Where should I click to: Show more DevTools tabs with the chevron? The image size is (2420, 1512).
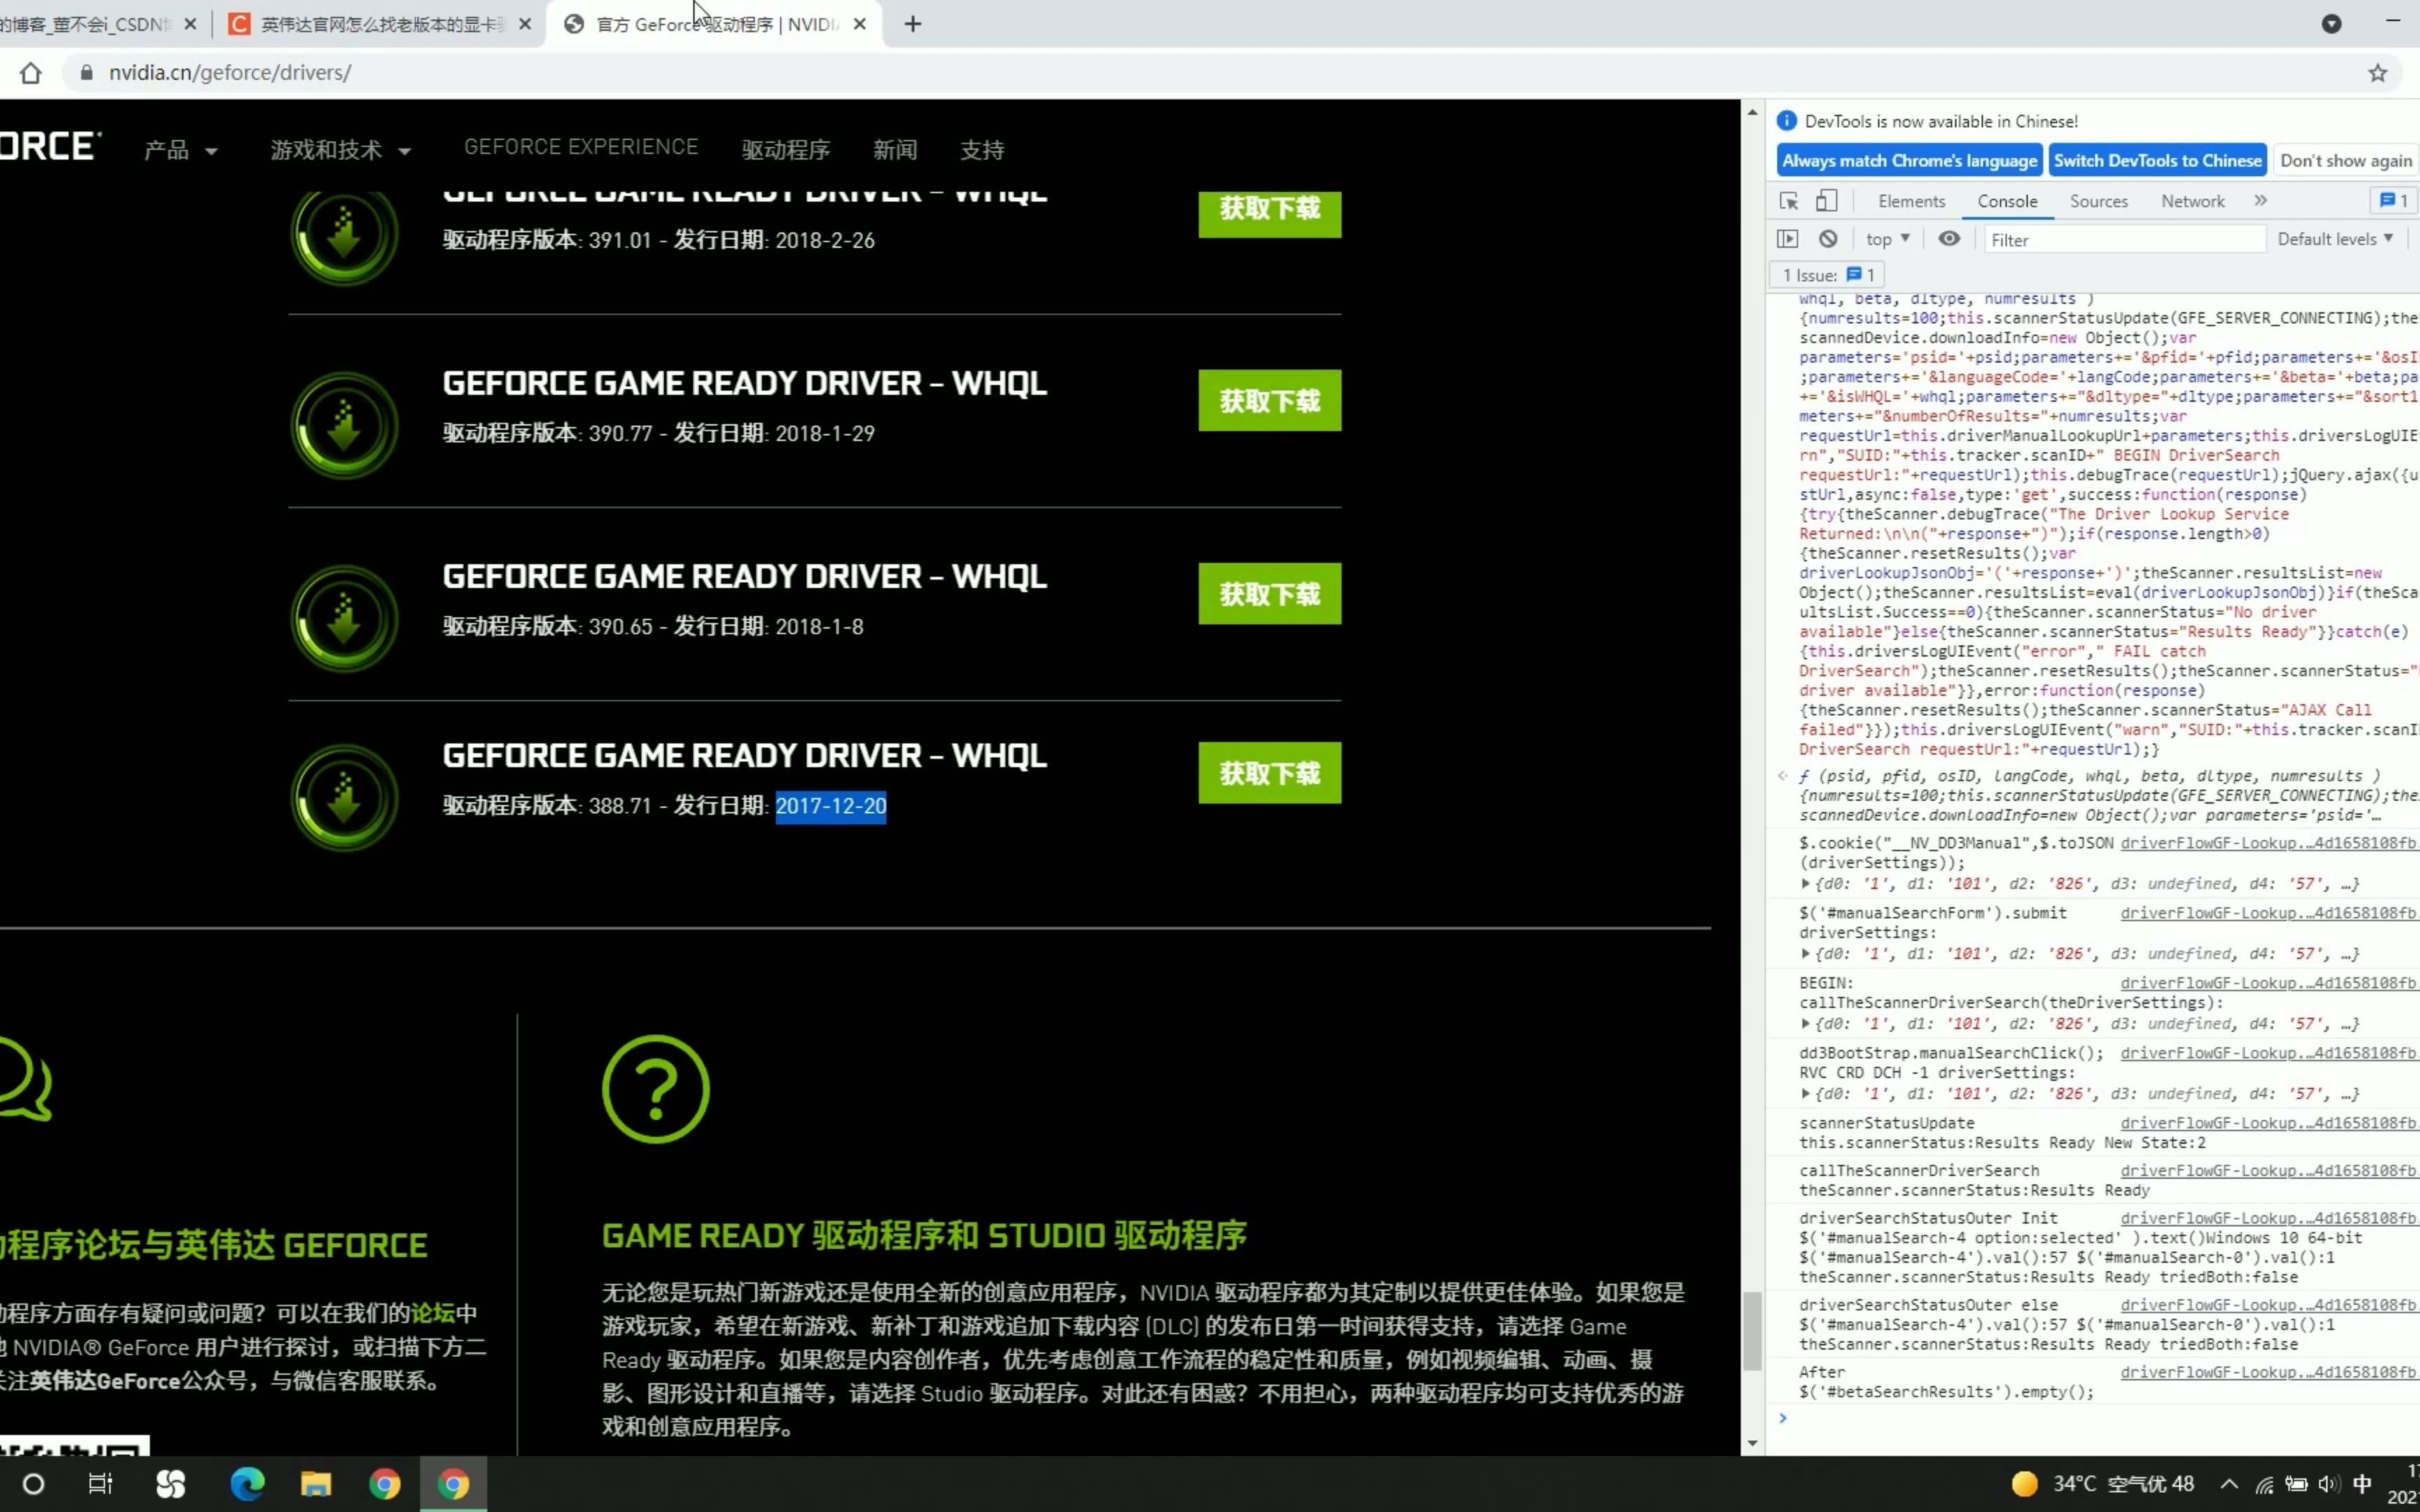tap(2260, 201)
